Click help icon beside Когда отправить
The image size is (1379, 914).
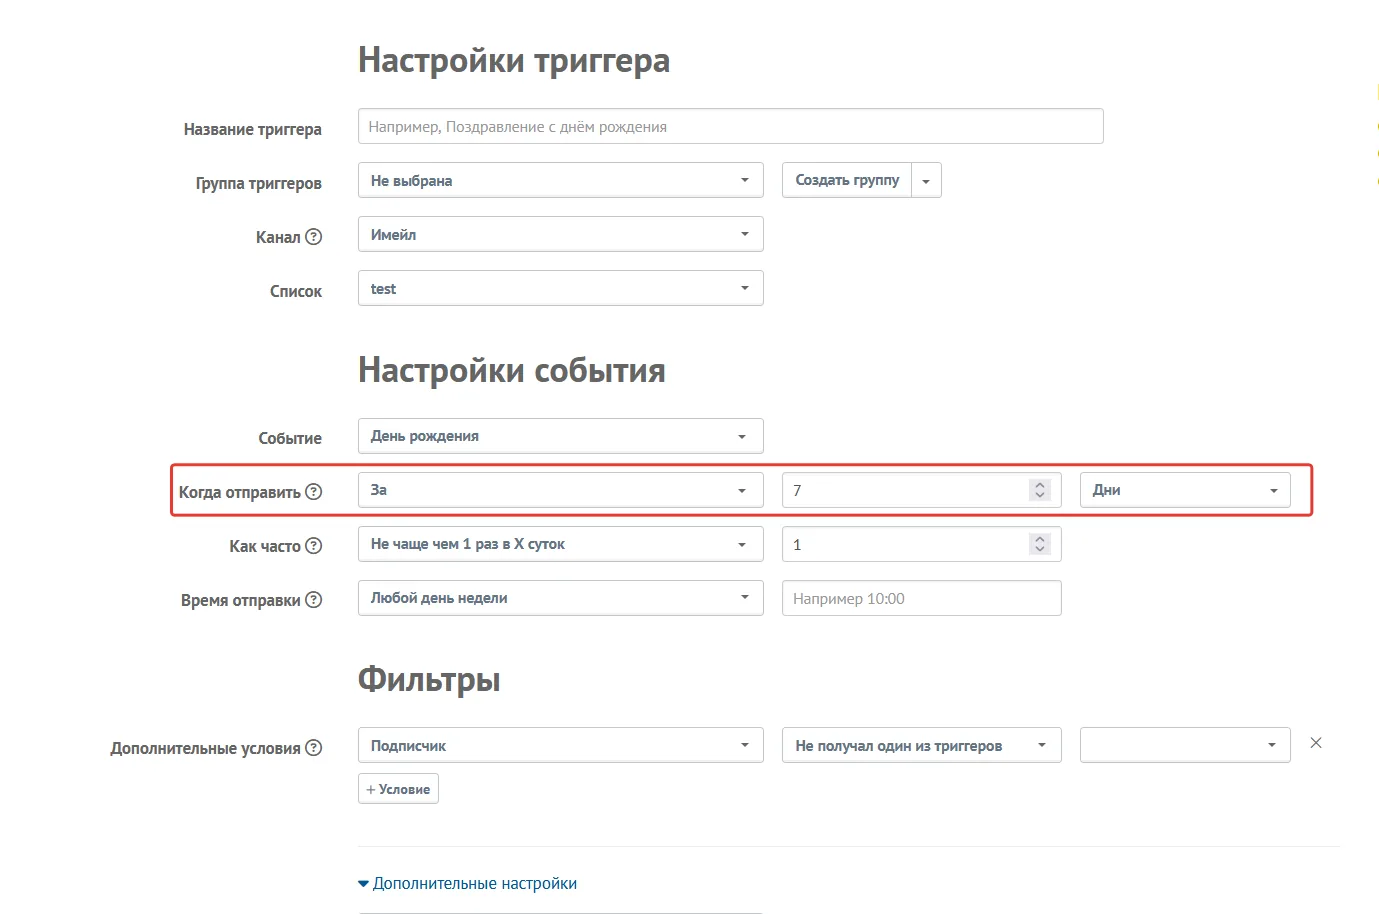(314, 491)
